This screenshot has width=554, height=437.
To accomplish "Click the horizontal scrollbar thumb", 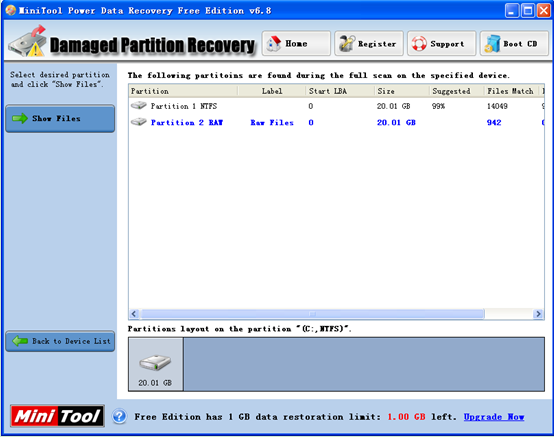I will pos(312,314).
